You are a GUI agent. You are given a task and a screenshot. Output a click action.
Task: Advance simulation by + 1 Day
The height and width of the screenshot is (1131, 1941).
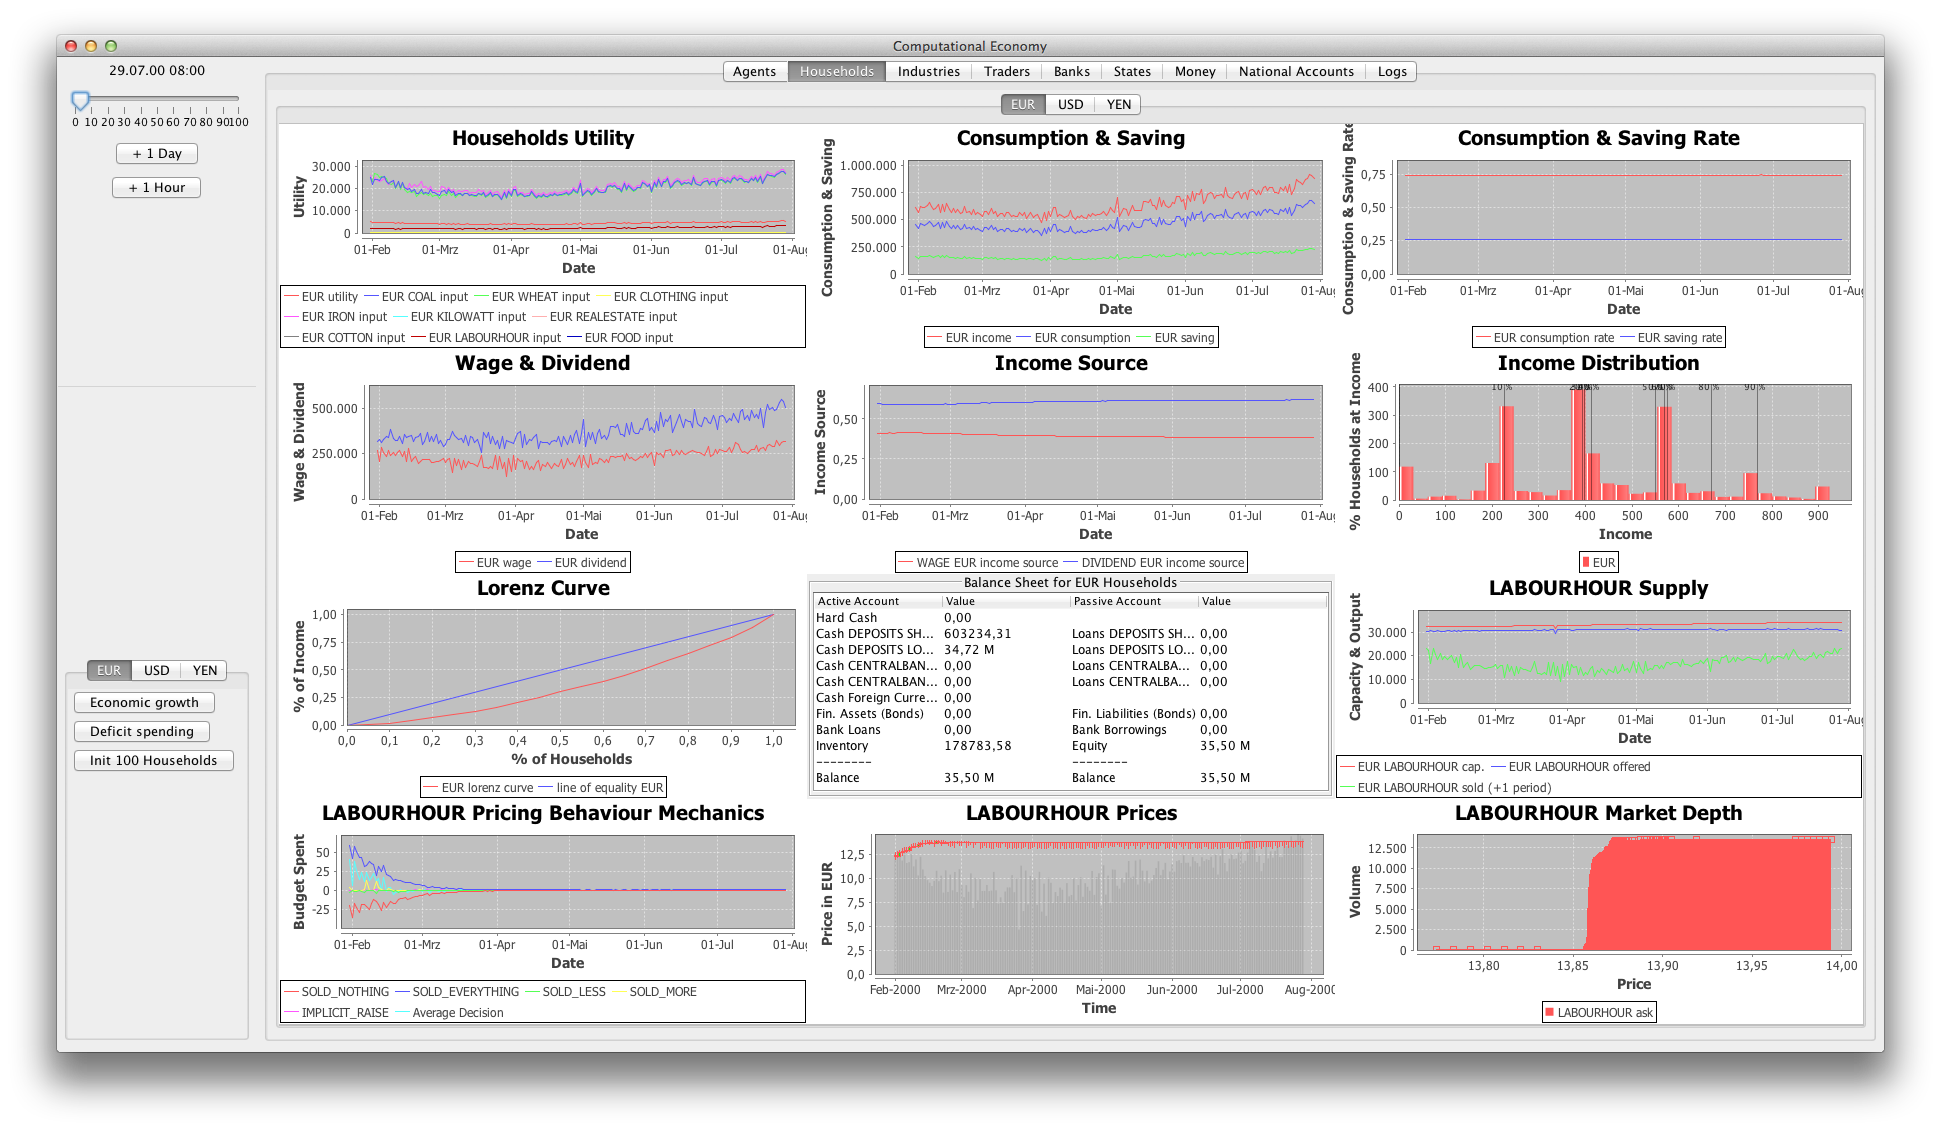[157, 154]
